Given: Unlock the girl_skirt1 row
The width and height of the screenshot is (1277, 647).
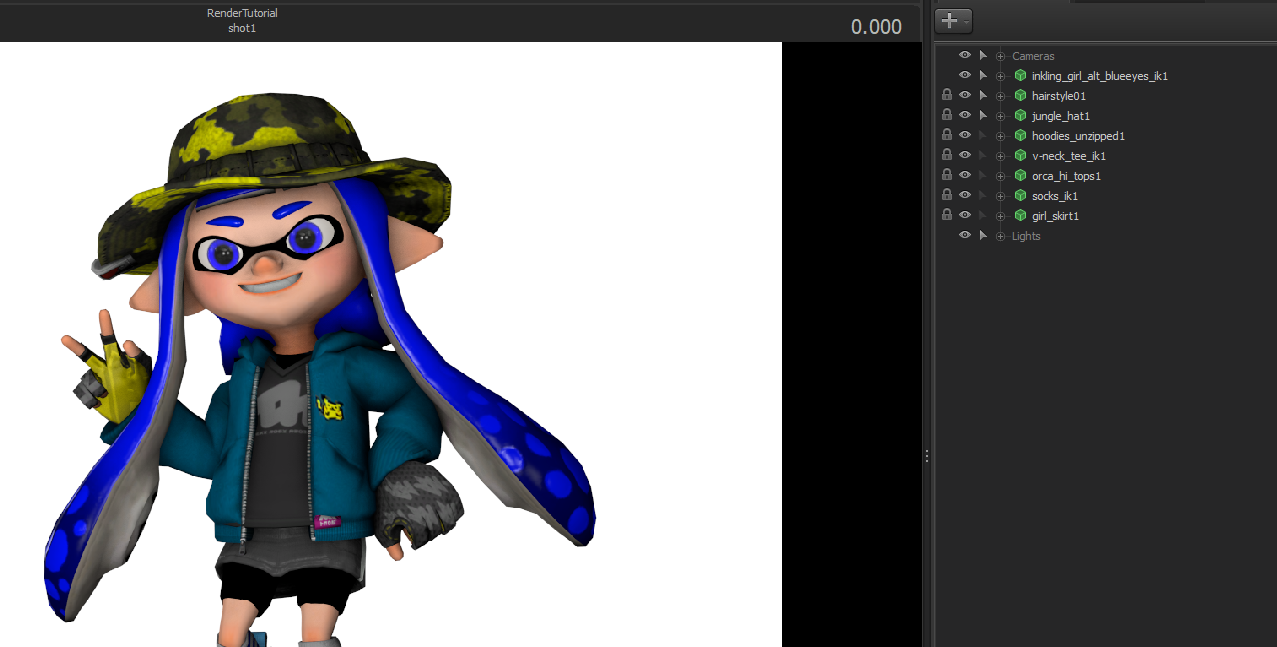Looking at the screenshot, I should [947, 215].
